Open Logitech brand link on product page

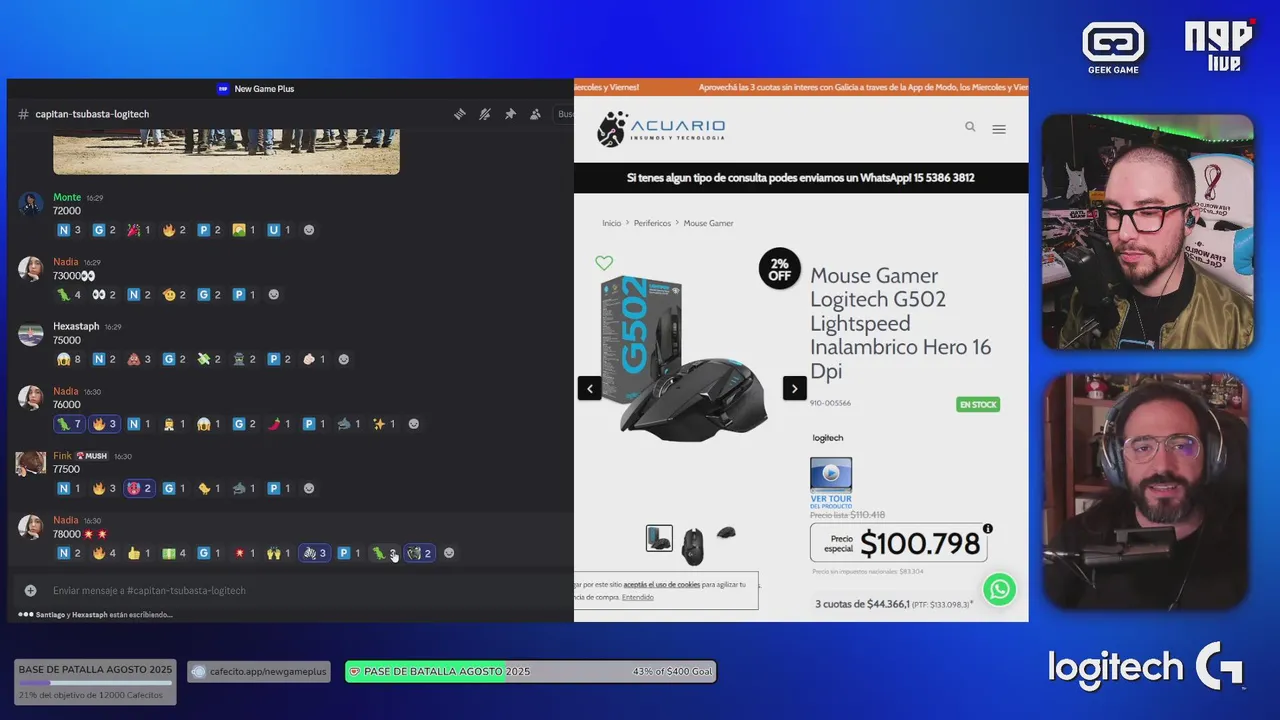coord(828,438)
